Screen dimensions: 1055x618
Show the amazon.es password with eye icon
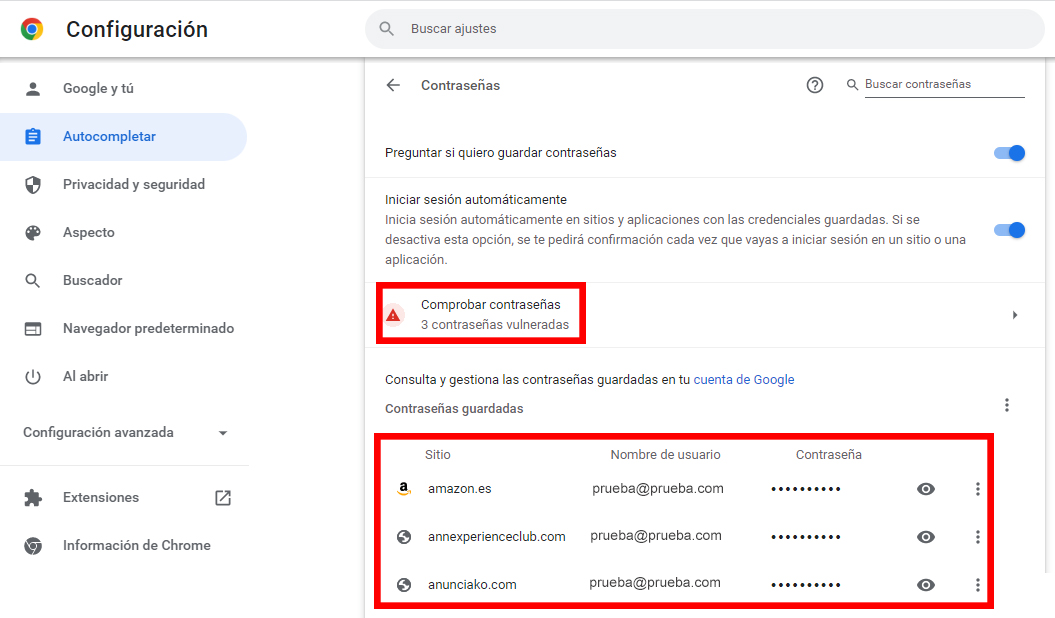click(926, 489)
